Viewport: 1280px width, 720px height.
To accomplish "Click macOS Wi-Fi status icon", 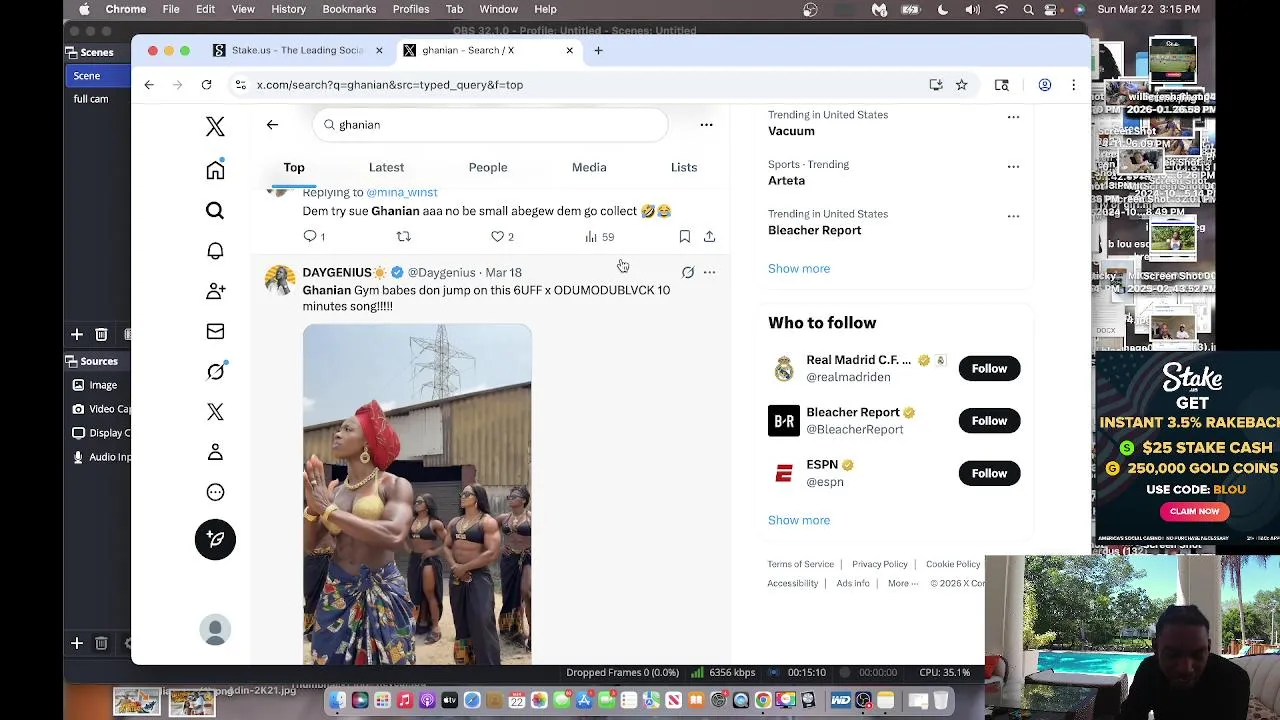I will (x=1001, y=9).
